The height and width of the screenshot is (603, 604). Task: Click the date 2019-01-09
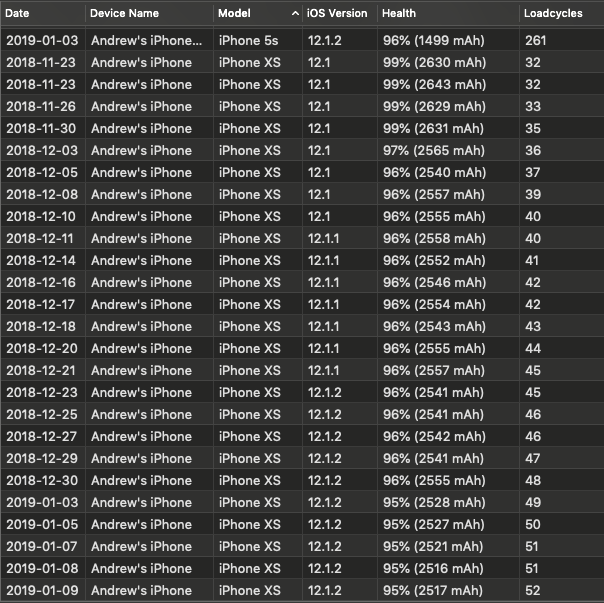coord(42,590)
